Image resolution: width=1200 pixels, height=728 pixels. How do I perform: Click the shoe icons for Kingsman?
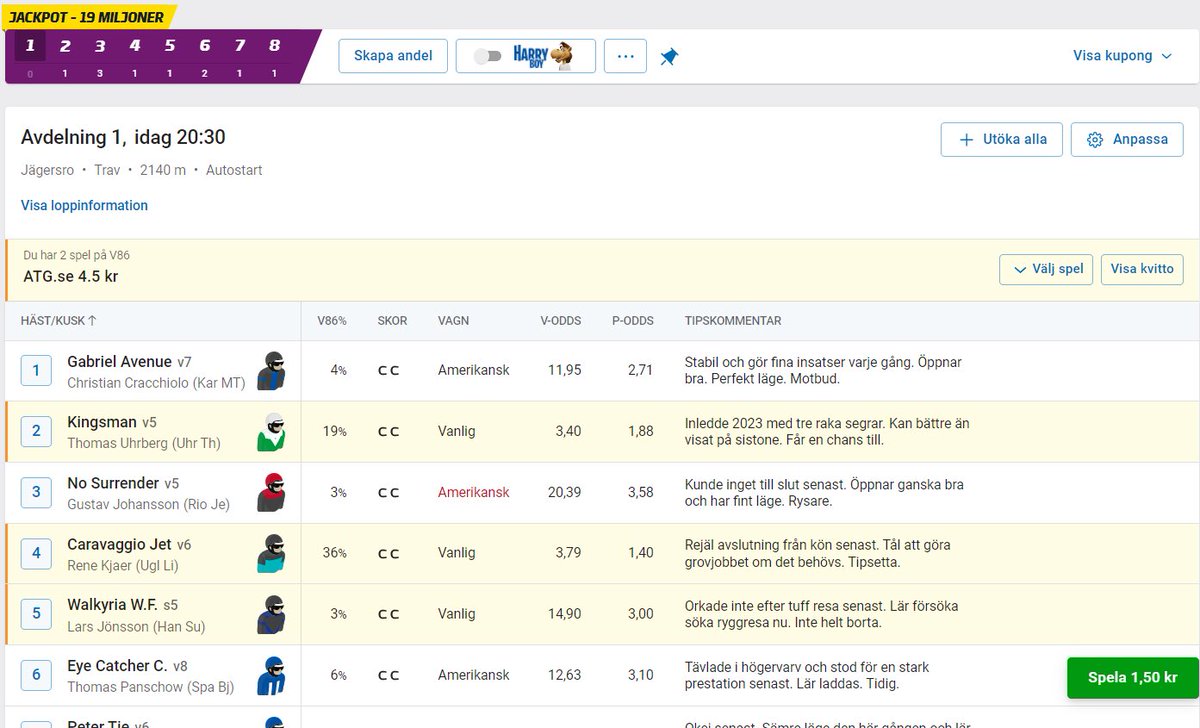[x=389, y=432]
